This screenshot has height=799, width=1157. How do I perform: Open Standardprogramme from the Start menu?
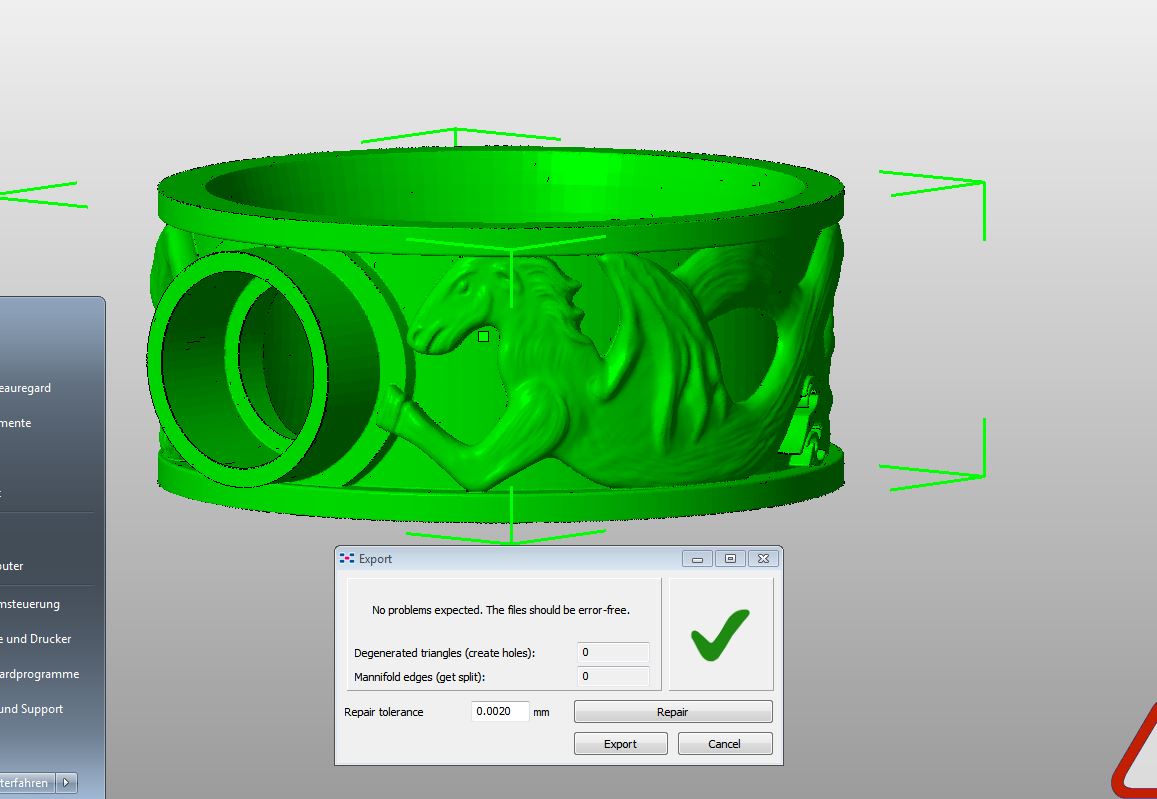point(40,674)
